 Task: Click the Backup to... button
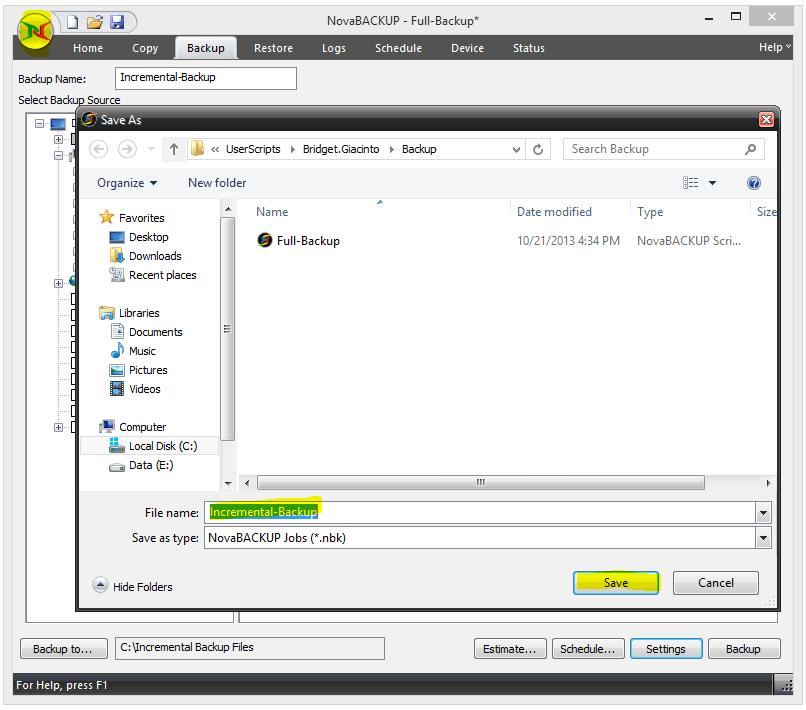tap(64, 649)
